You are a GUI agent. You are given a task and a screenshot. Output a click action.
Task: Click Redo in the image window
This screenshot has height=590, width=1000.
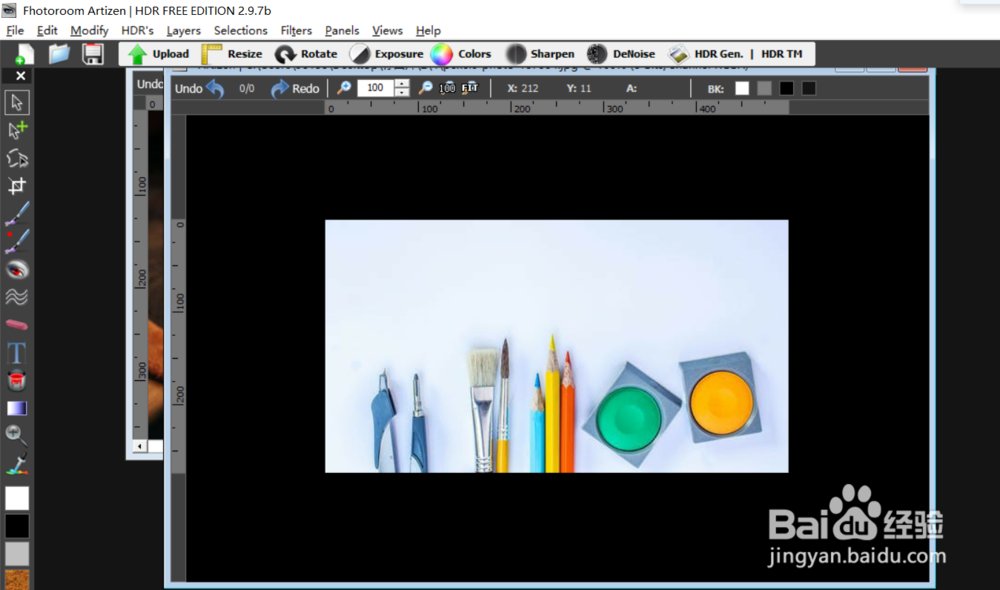tap(295, 89)
